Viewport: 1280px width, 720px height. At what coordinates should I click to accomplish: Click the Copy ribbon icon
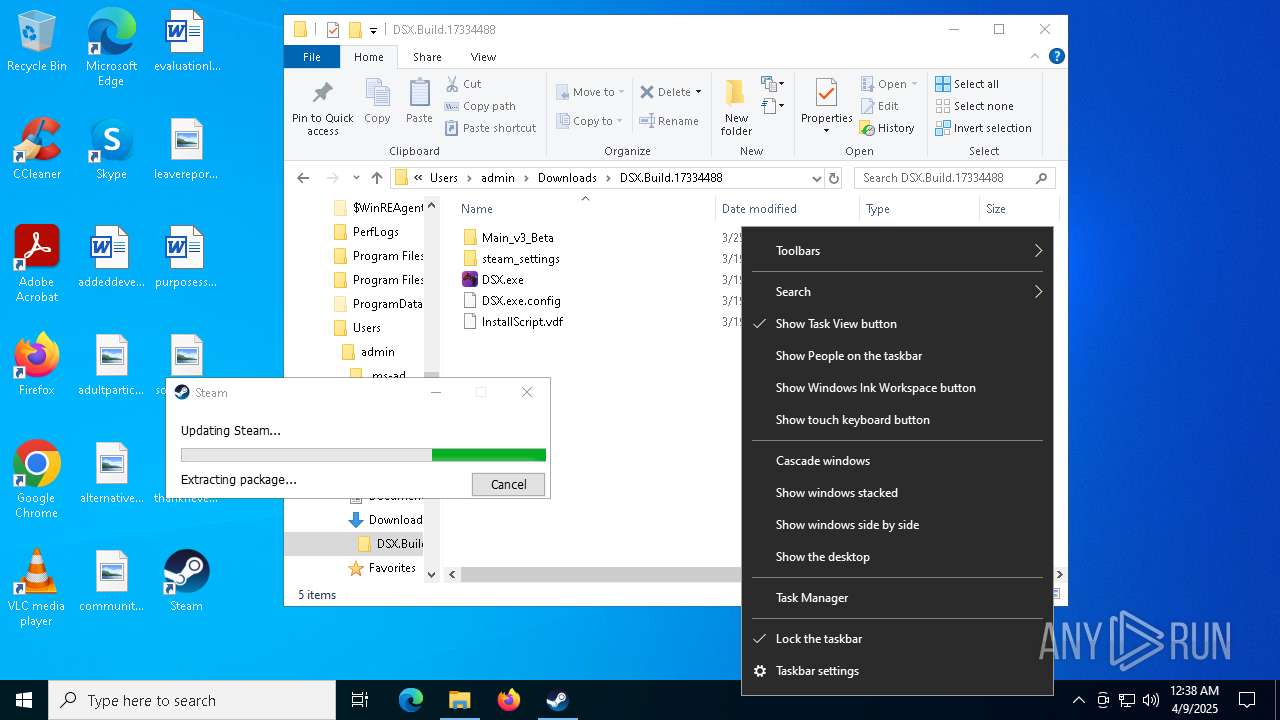[x=377, y=101]
